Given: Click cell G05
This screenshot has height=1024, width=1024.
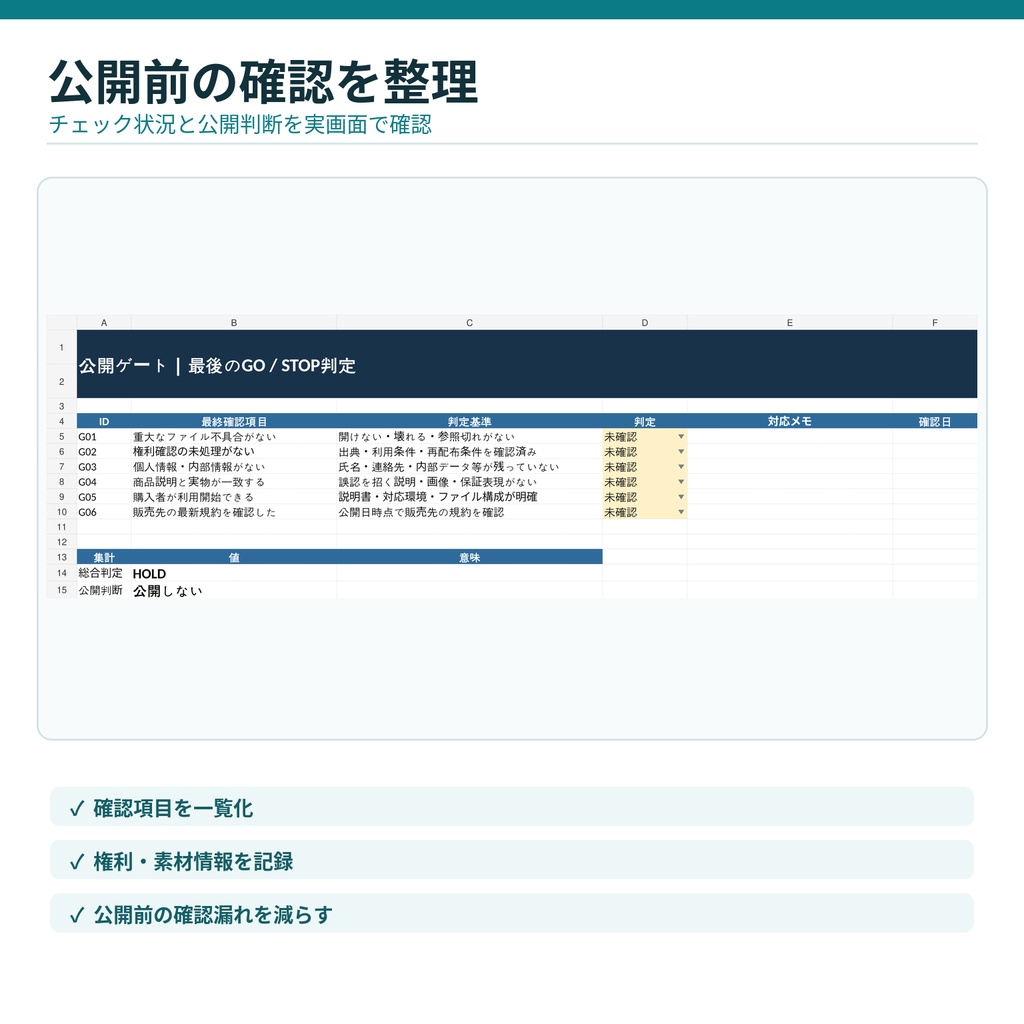Looking at the screenshot, I should (104, 496).
